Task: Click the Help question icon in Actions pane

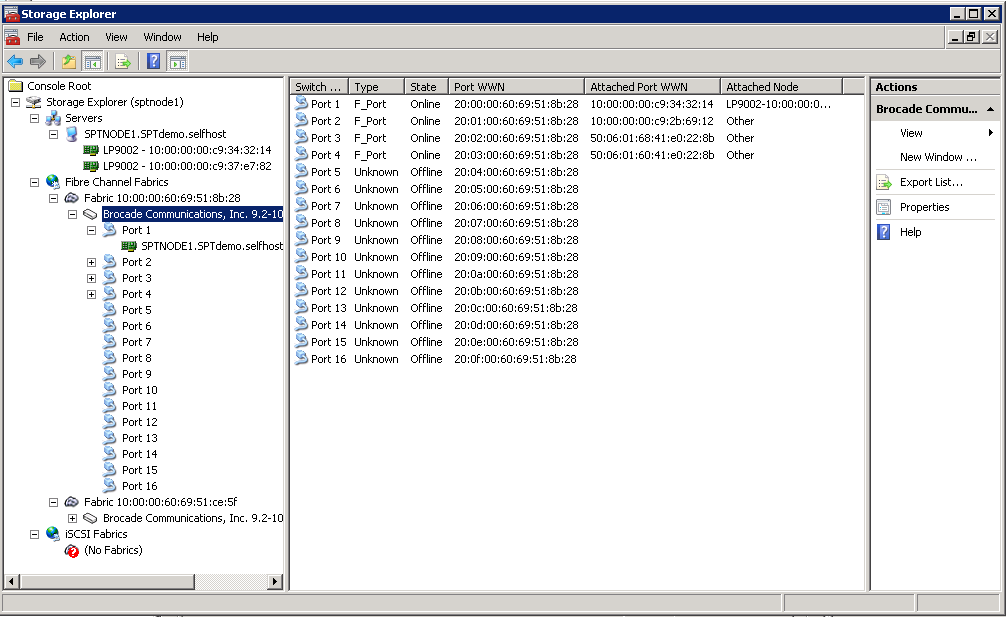Action: pos(884,232)
